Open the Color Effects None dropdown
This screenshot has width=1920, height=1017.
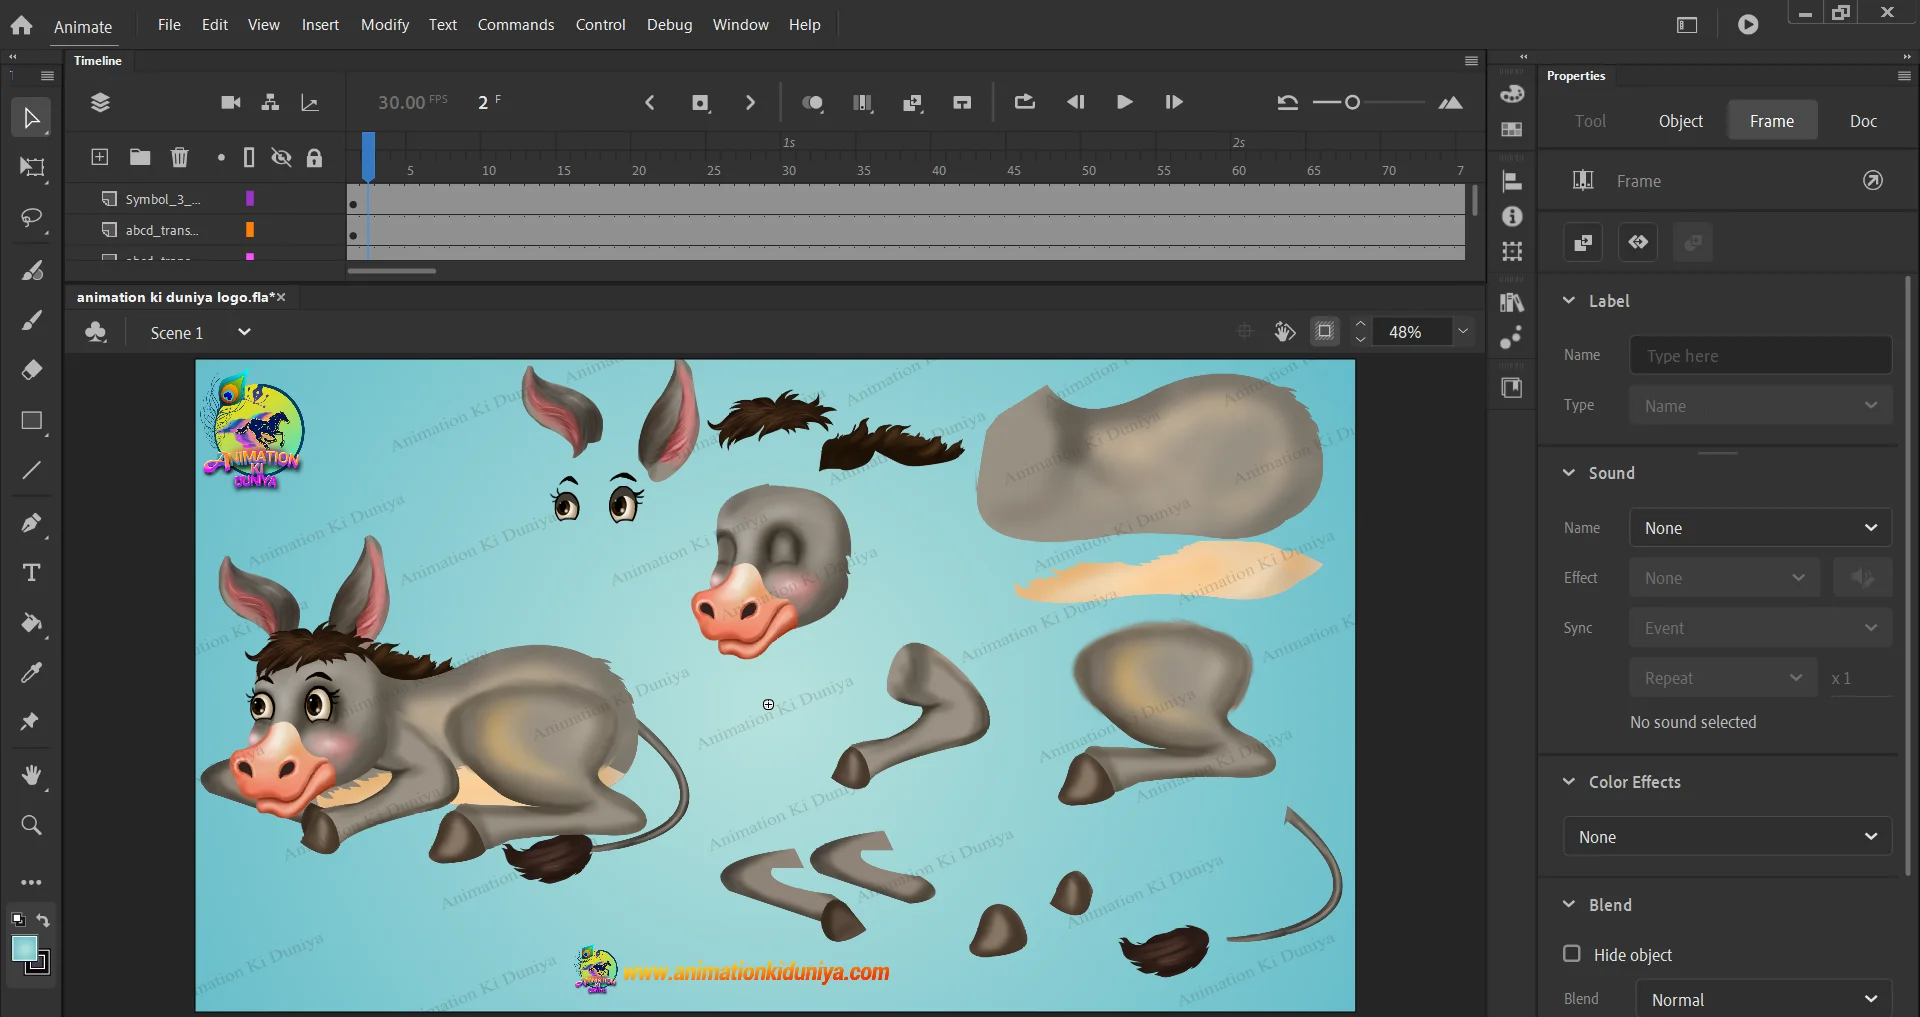pos(1727,837)
